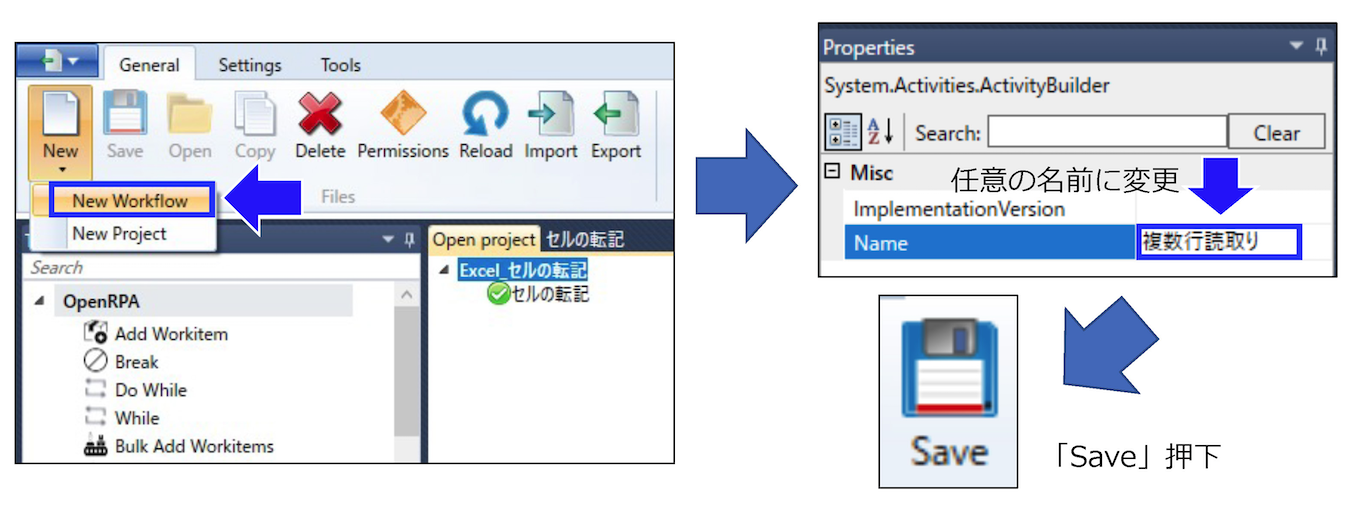The image size is (1357, 508).
Task: Collapse the Misc property category
Action: [x=831, y=171]
